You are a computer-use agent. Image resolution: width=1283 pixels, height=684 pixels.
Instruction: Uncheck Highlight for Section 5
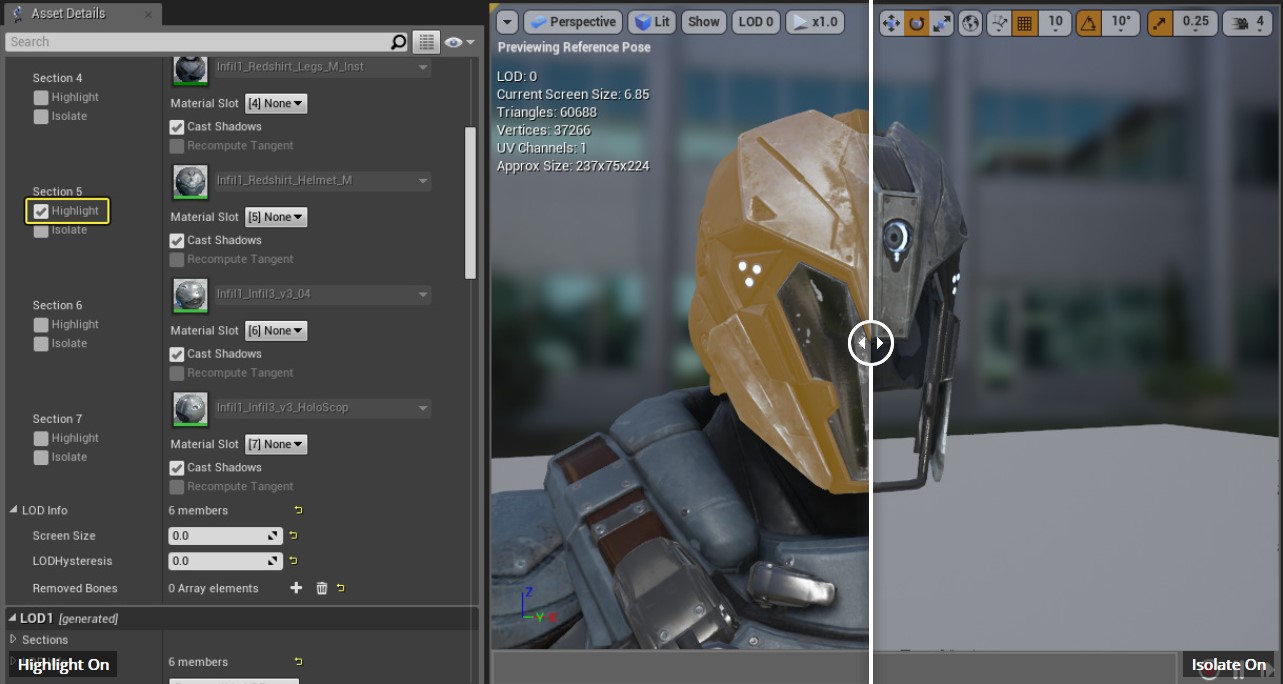41,211
